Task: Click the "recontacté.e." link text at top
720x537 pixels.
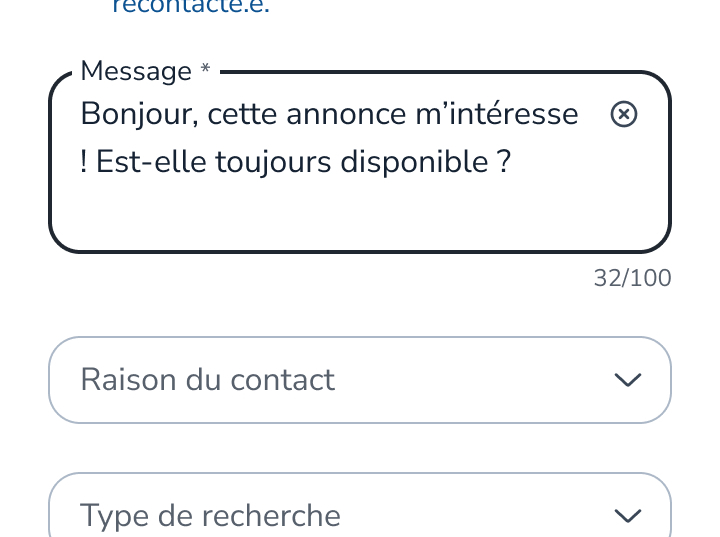Action: (x=190, y=8)
